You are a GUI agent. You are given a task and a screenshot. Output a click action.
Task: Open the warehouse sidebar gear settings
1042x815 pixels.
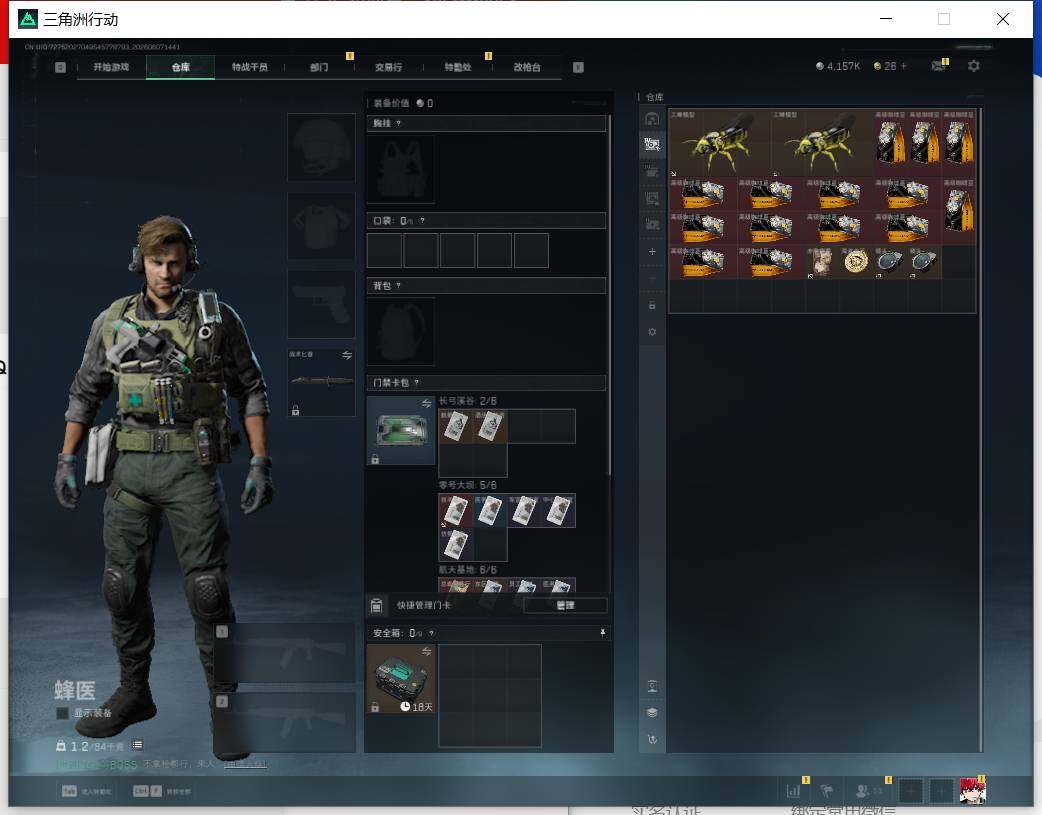(x=652, y=332)
